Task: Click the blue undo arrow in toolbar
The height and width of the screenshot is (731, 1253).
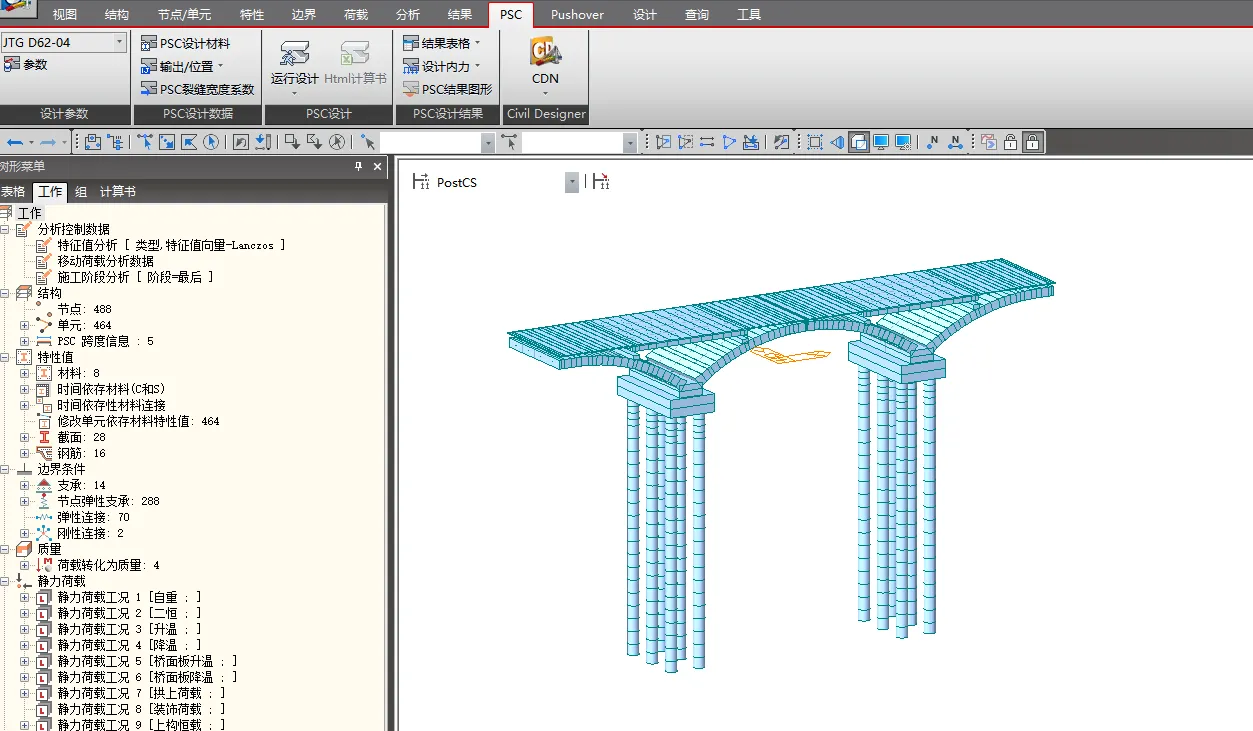Action: coord(14,143)
